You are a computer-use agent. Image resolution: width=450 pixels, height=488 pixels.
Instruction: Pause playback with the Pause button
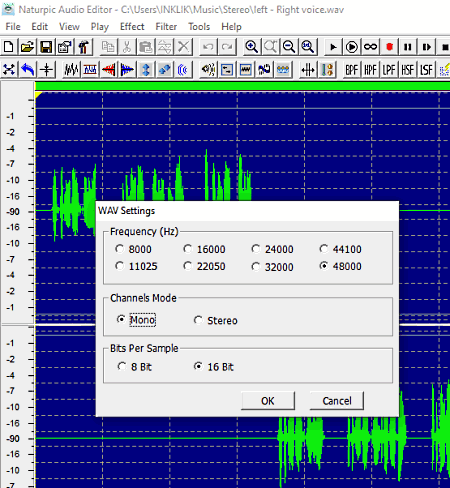(408, 47)
